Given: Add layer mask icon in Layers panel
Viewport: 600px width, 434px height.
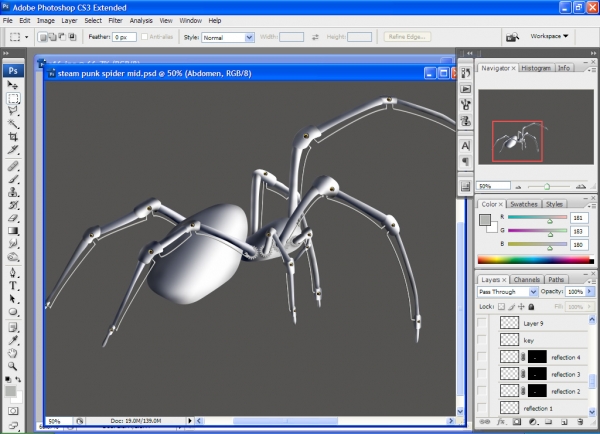Looking at the screenshot, I should 517,422.
